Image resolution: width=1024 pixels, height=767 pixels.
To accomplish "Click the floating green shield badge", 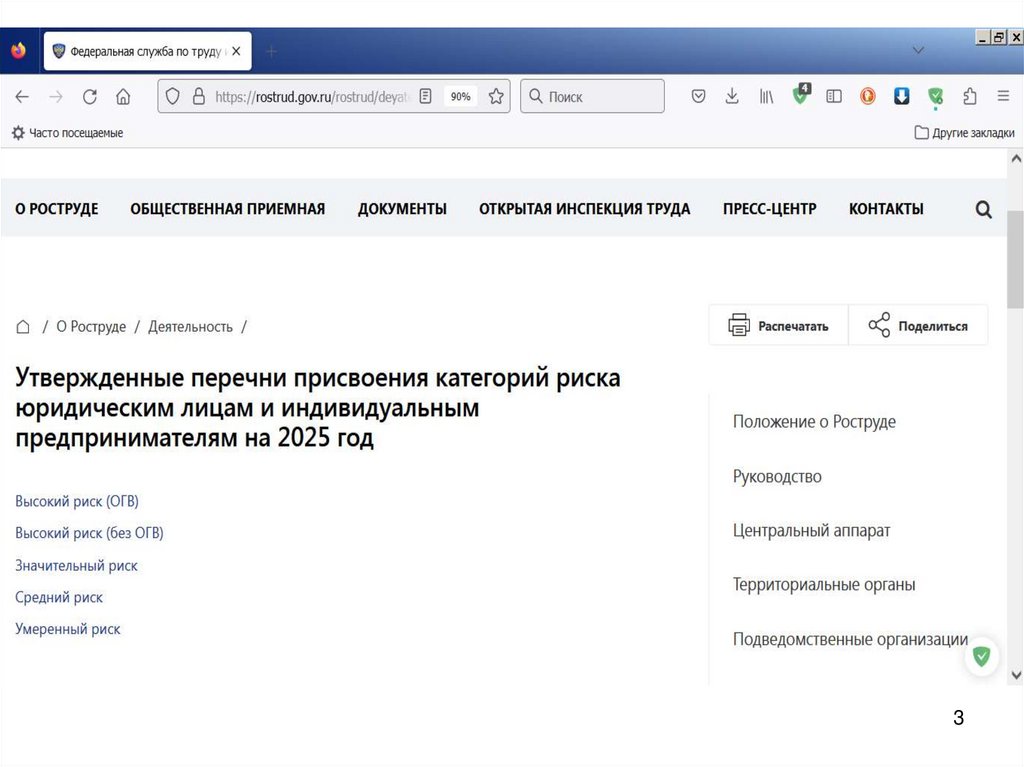I will (982, 656).
